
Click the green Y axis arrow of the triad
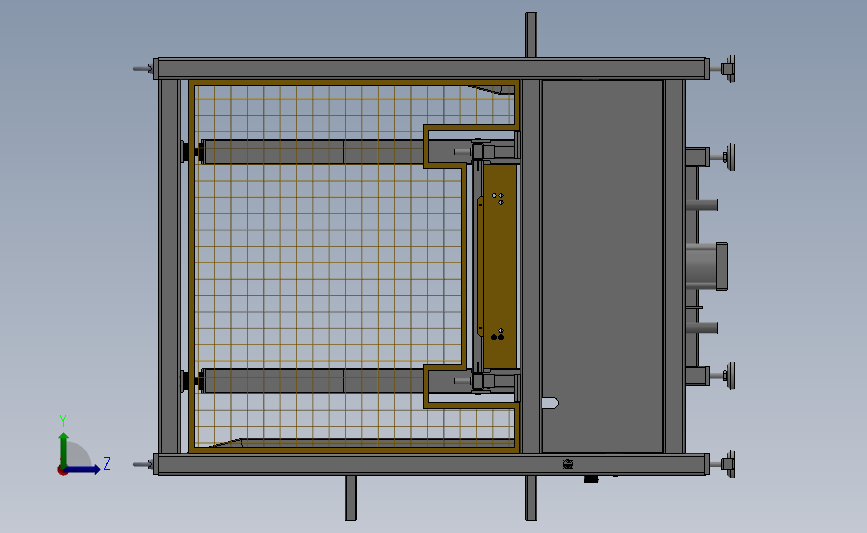coord(64,450)
